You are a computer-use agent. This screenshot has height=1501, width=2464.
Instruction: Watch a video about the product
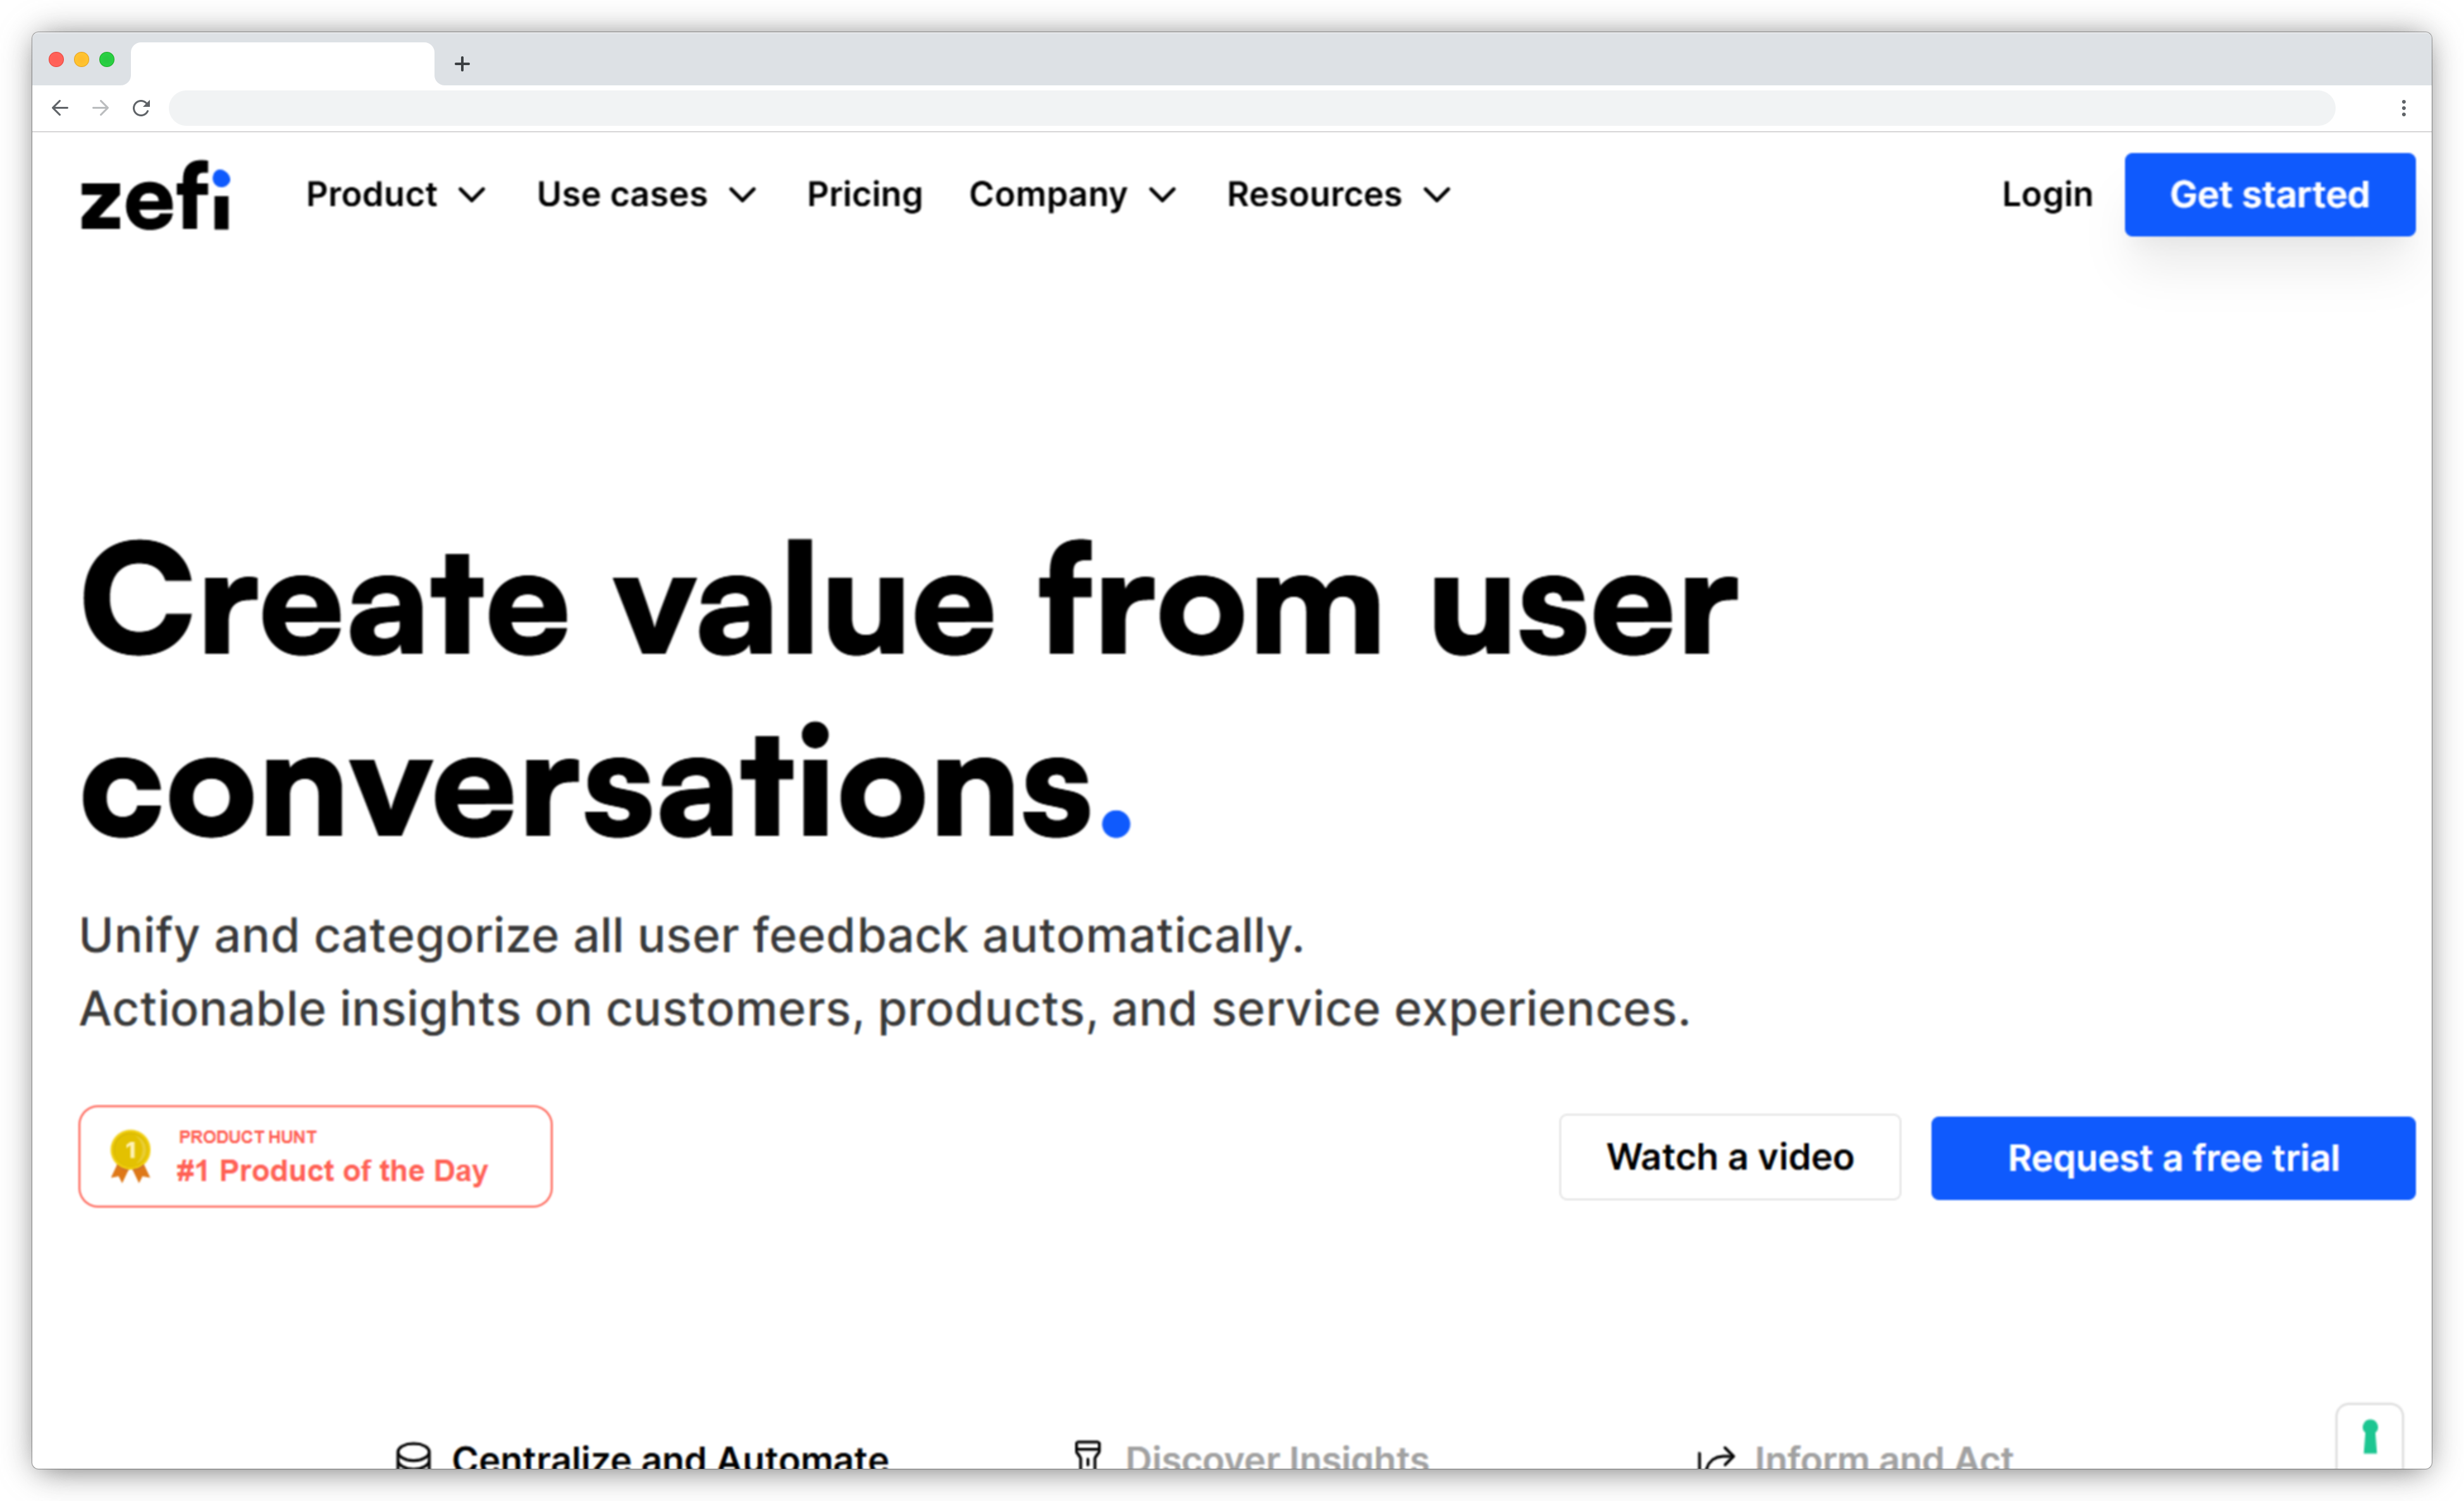coord(1730,1157)
